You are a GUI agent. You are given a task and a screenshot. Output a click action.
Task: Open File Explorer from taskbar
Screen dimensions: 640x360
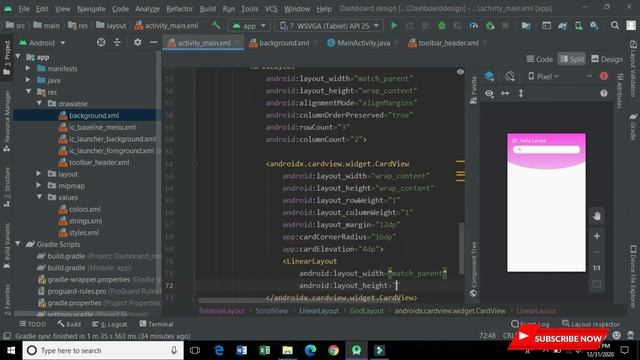coord(287,350)
